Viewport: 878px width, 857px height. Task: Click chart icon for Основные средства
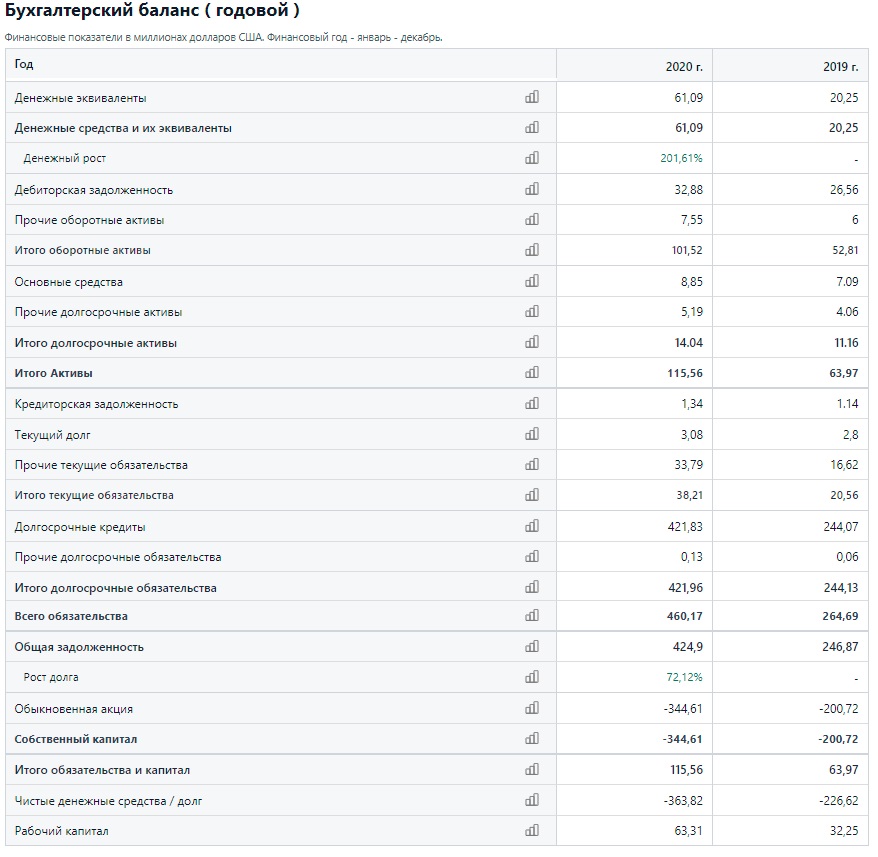pos(532,281)
